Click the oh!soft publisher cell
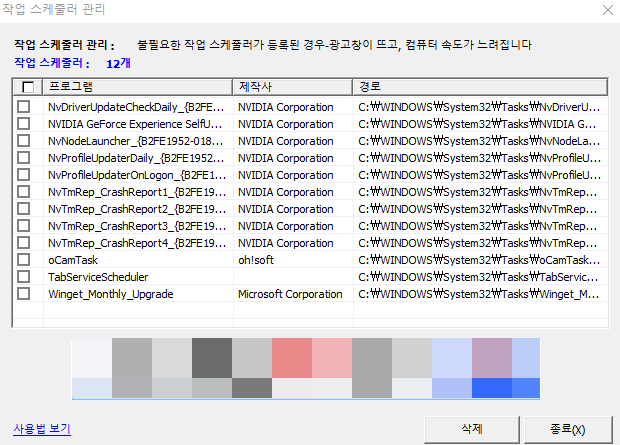620x445 pixels. [256, 260]
